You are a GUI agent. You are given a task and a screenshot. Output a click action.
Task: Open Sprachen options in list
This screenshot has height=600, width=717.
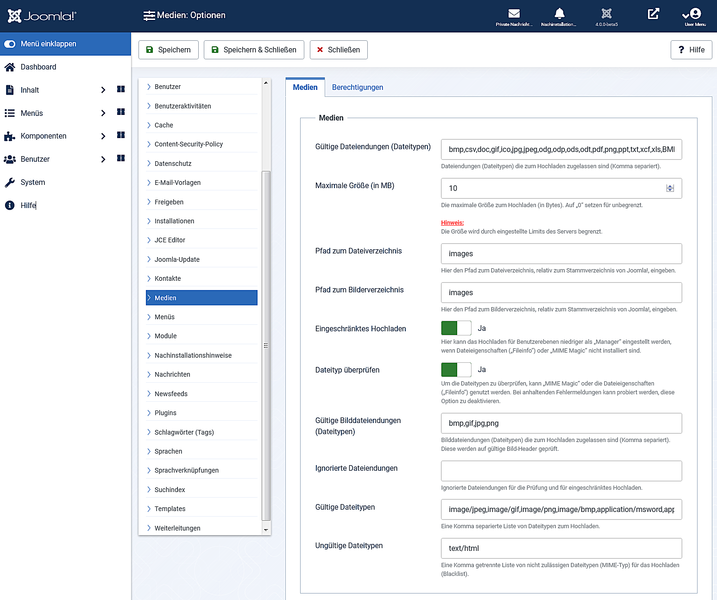point(202,451)
